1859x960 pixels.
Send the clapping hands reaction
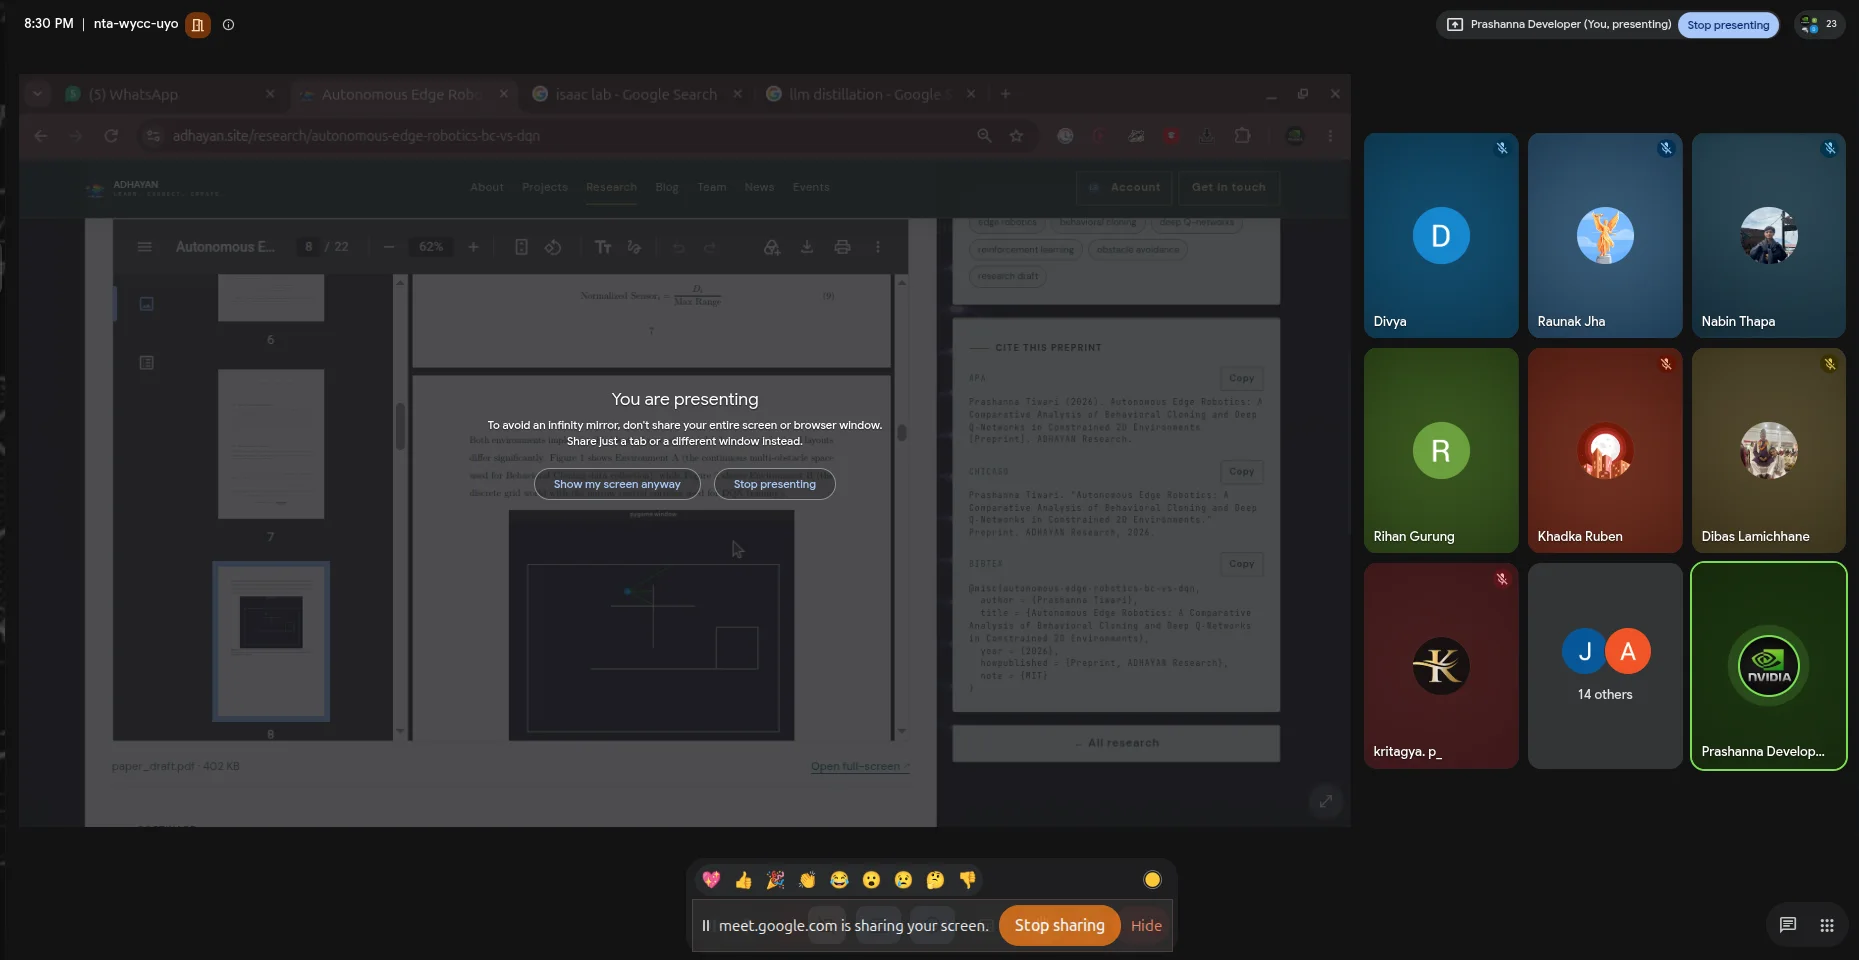click(807, 880)
